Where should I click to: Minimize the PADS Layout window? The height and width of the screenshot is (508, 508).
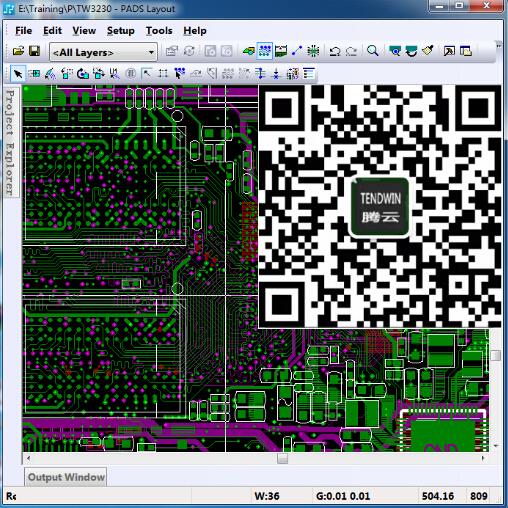(x=440, y=6)
